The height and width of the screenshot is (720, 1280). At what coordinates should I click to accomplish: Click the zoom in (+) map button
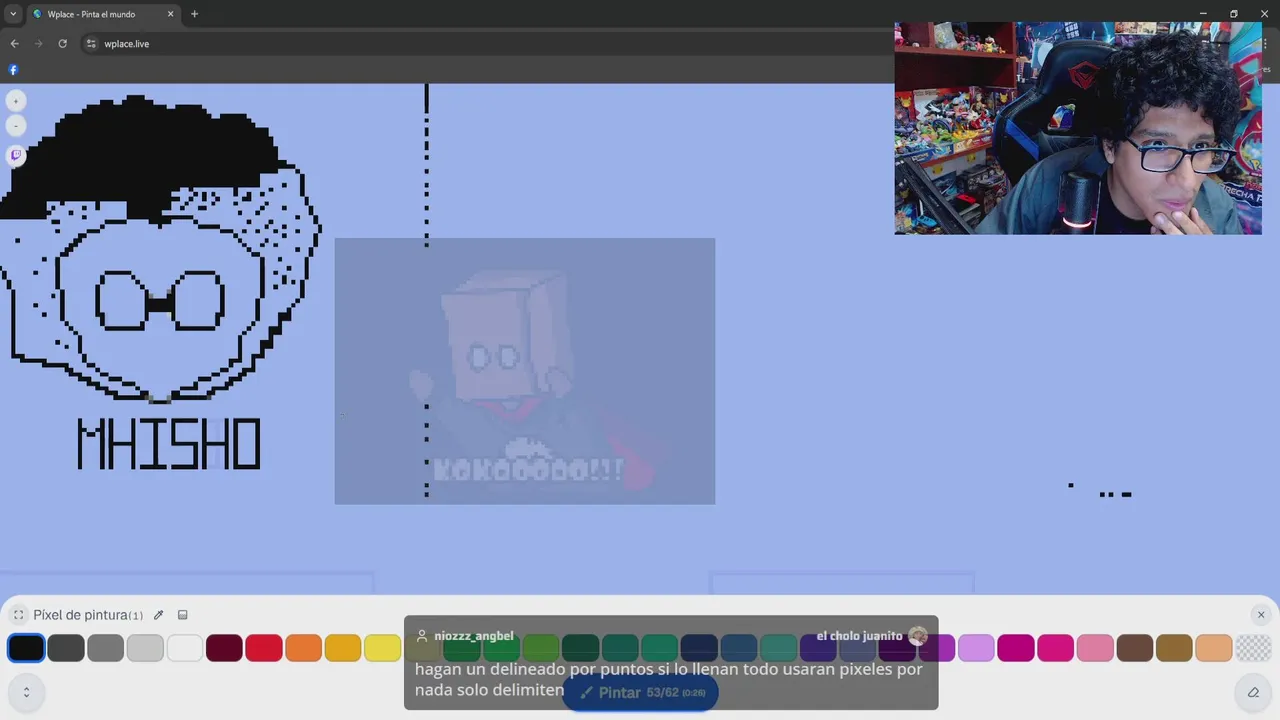click(x=16, y=101)
